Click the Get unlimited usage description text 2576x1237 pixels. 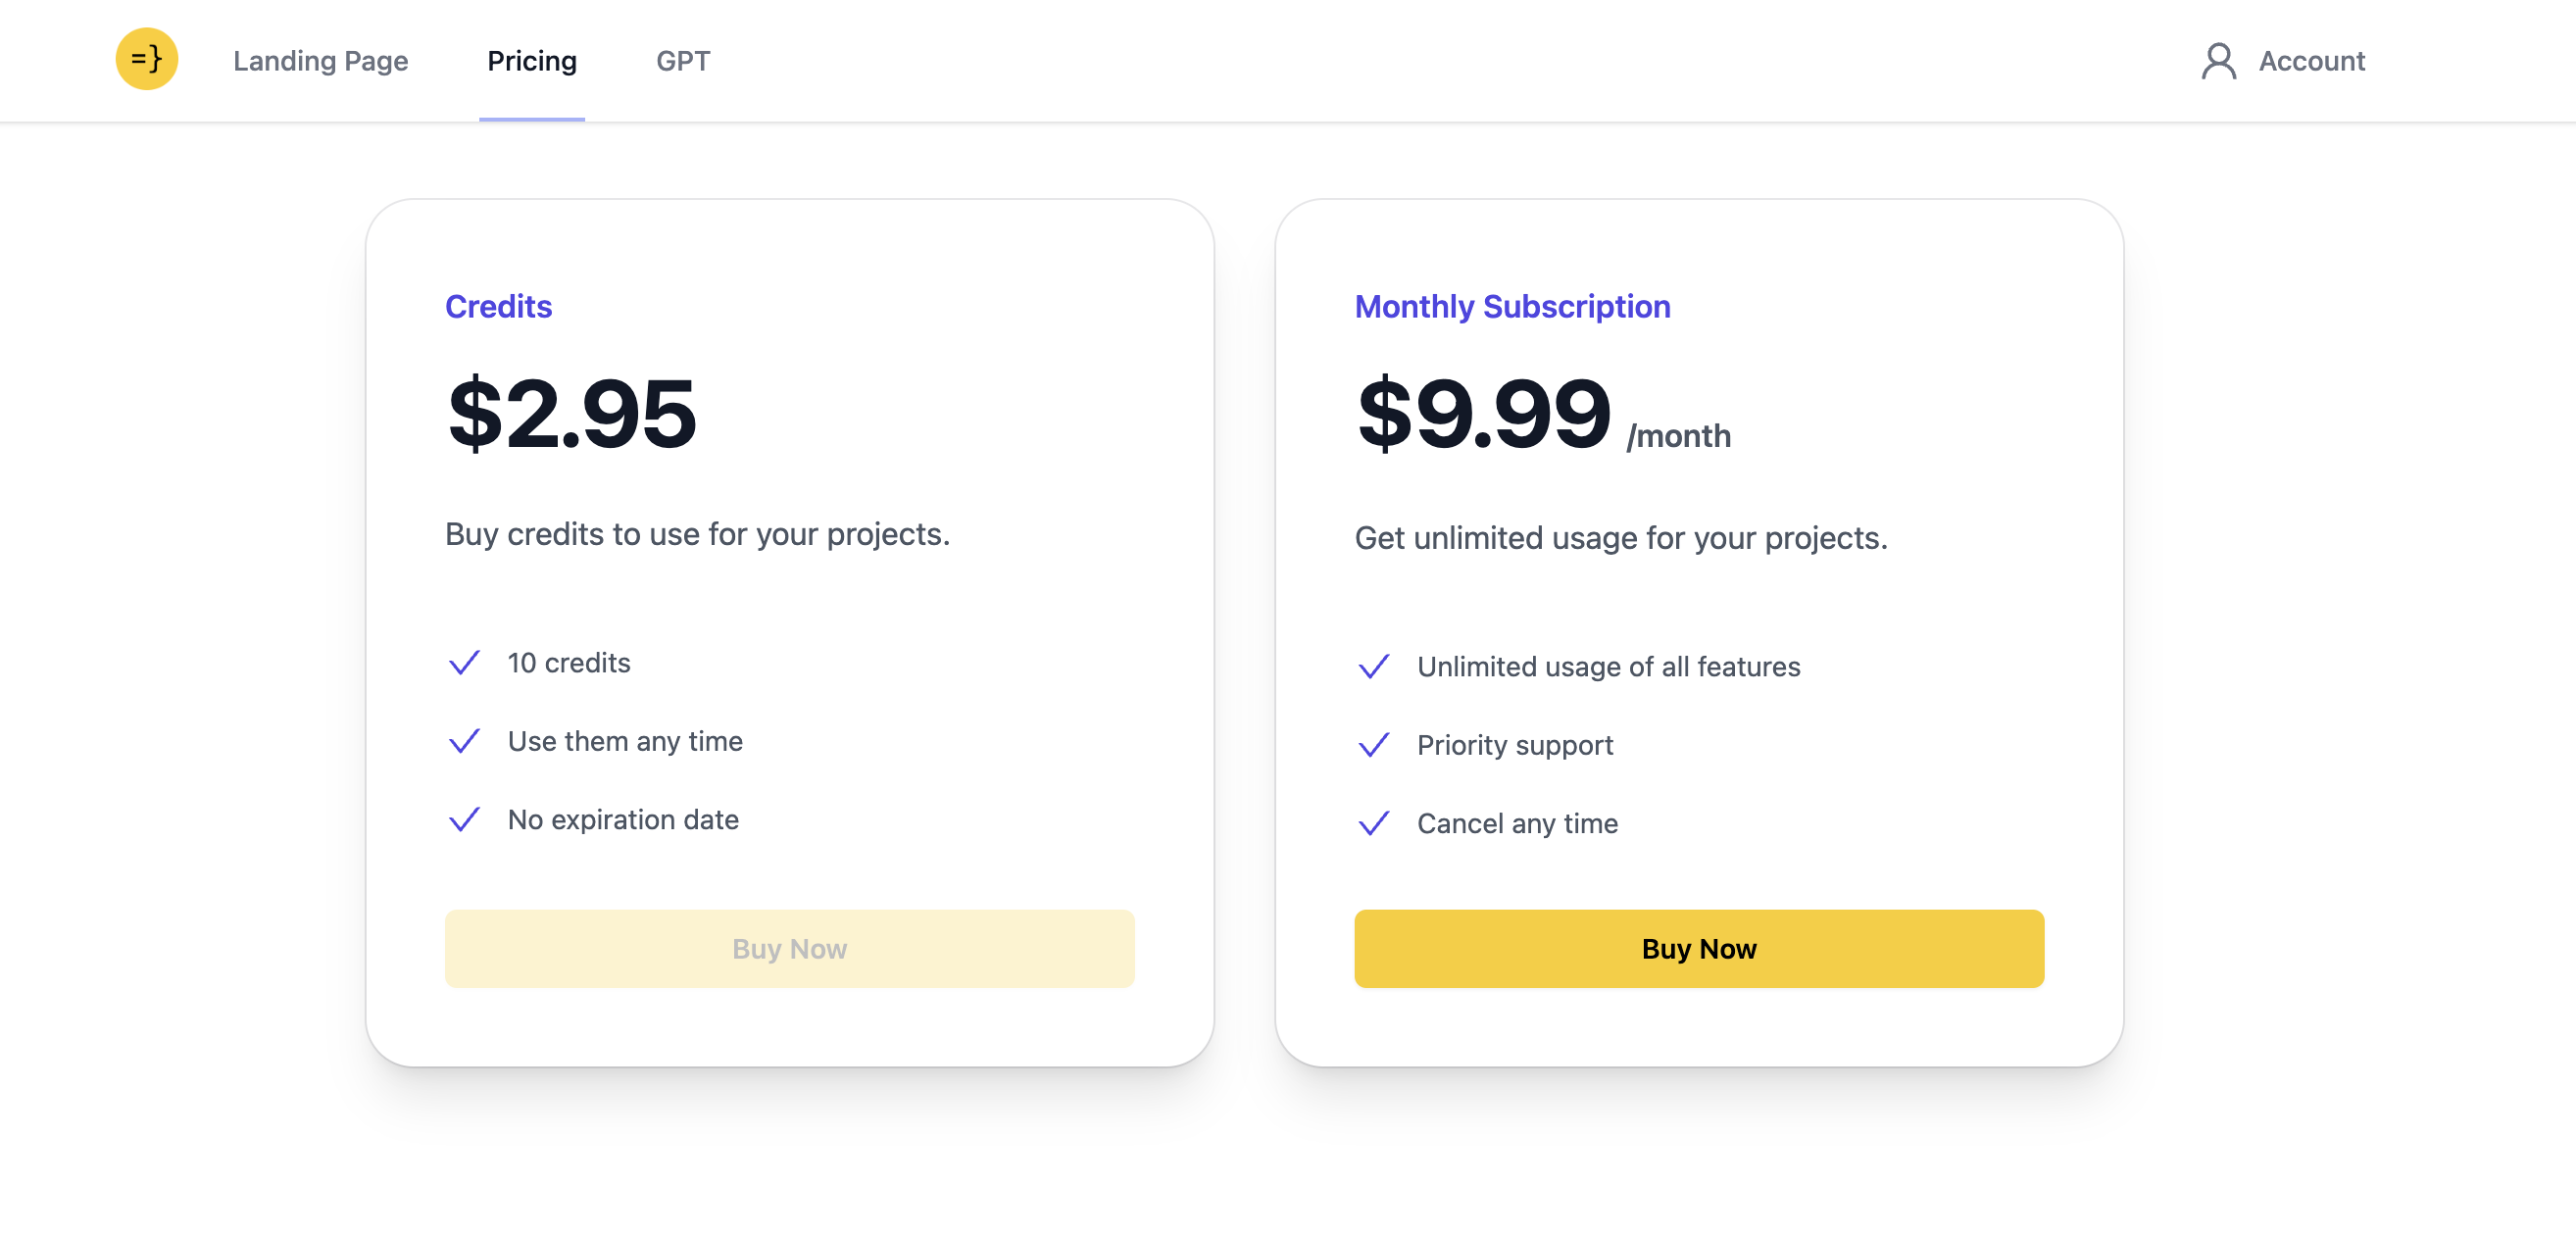1620,538
